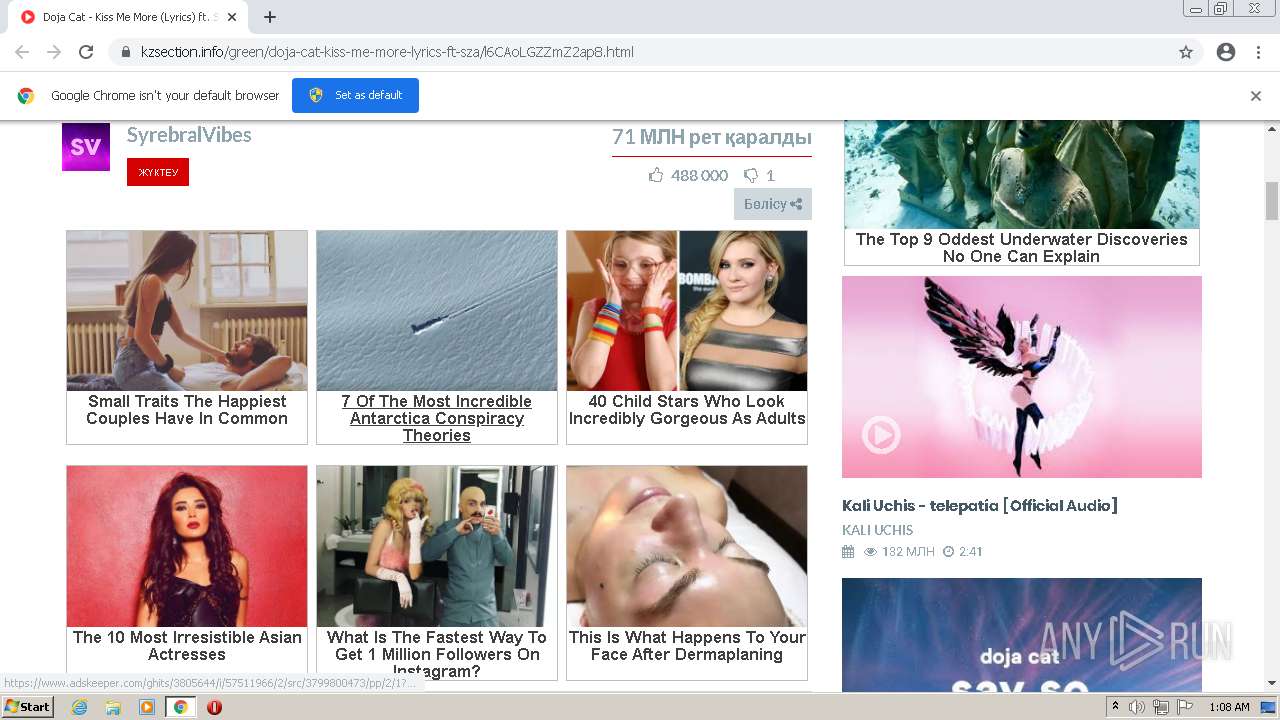Open the 10 Most Irresistible Asian Actresses image
This screenshot has width=1280, height=720.
click(187, 546)
